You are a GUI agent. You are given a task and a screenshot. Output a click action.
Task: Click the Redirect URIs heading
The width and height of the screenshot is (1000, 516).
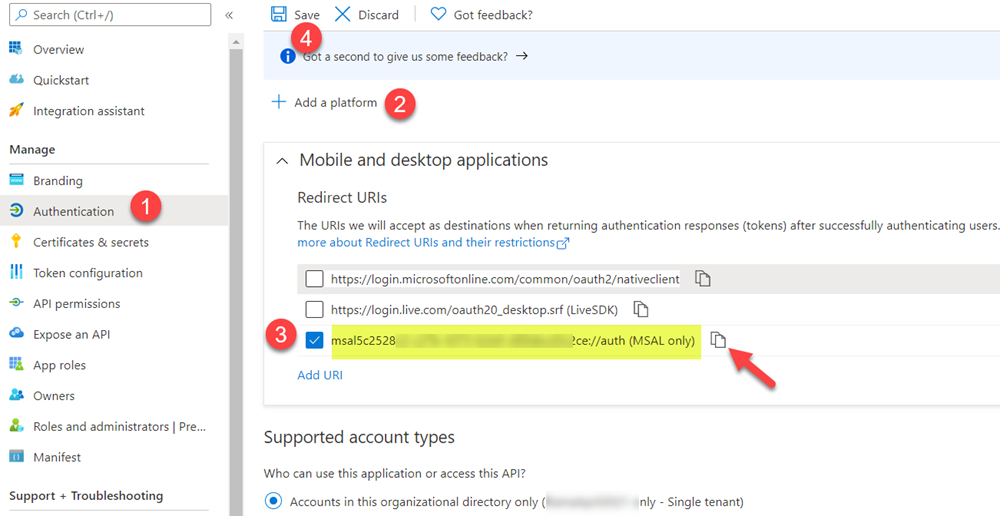pos(342,198)
